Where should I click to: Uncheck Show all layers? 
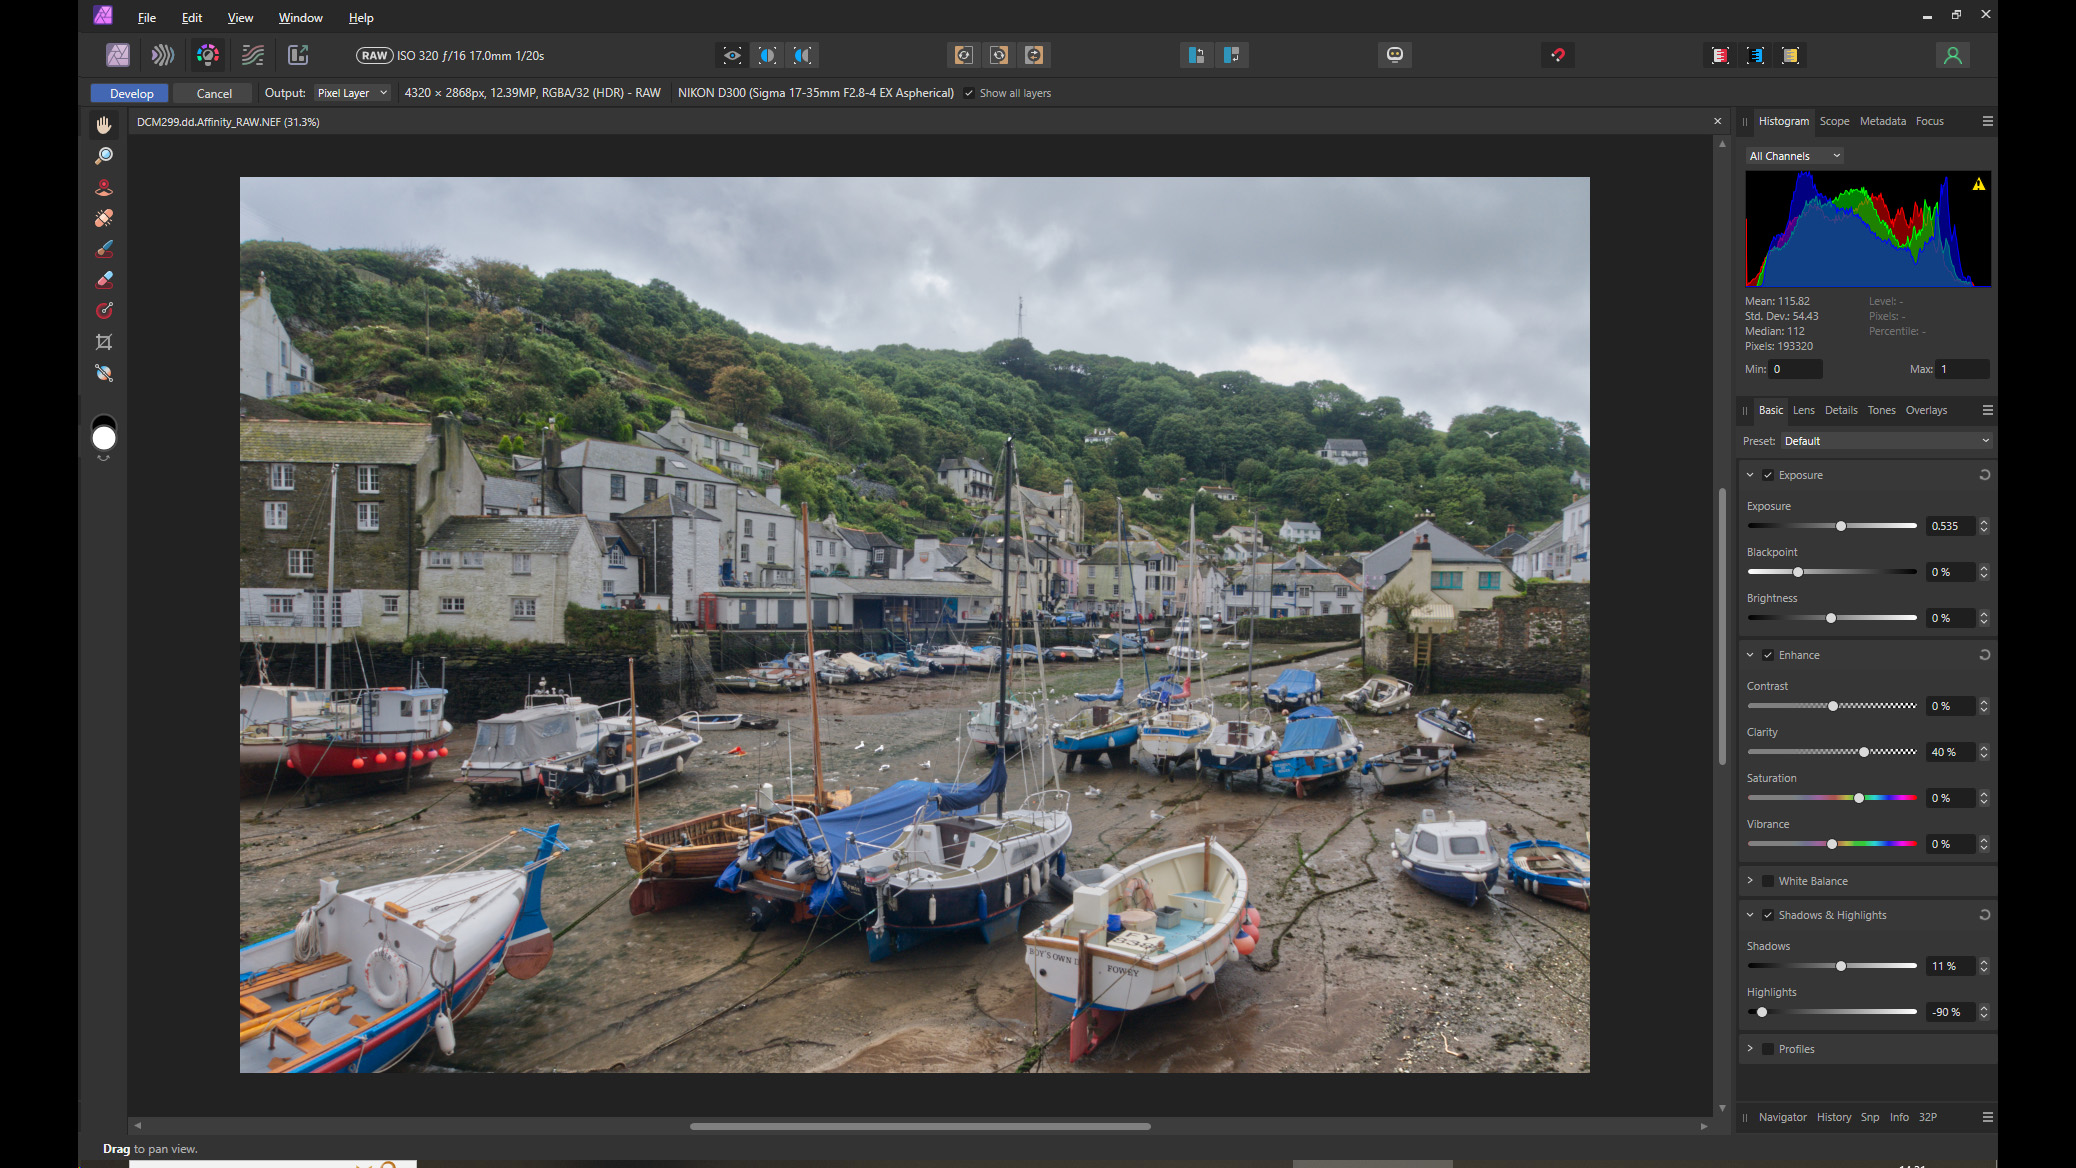click(968, 93)
